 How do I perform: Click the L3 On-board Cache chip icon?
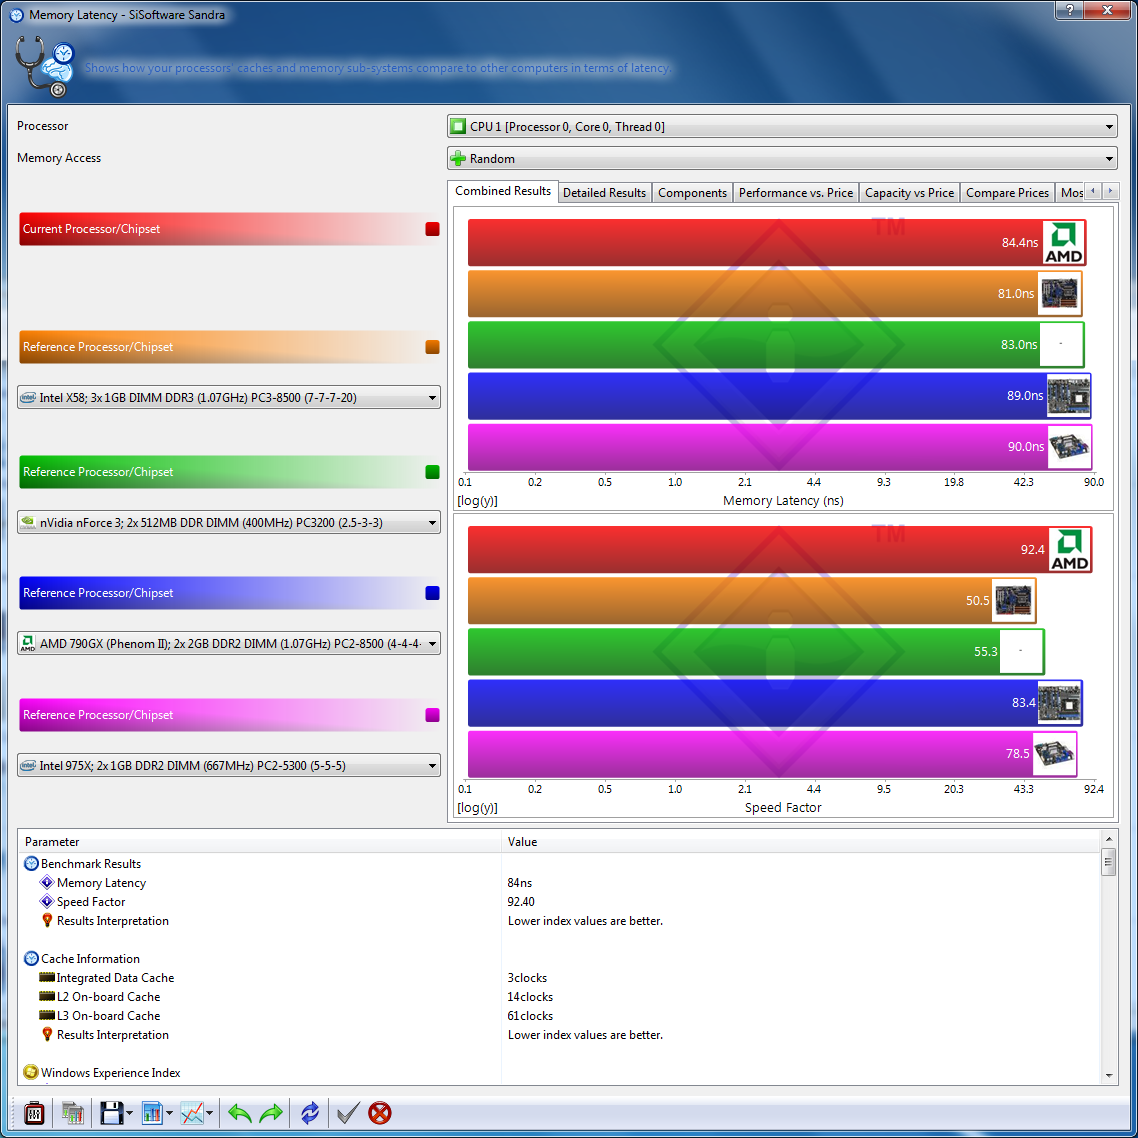(x=47, y=1015)
